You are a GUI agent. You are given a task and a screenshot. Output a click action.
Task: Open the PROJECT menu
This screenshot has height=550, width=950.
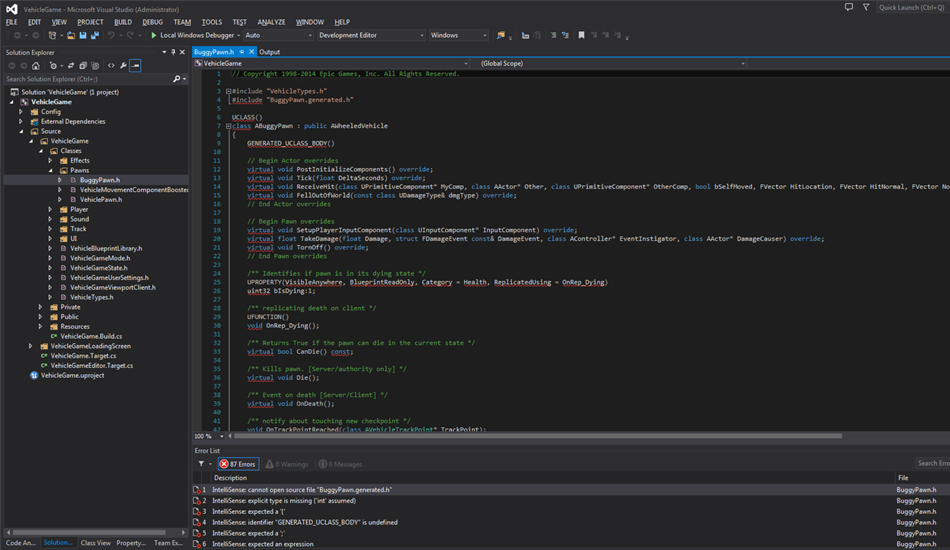(x=90, y=22)
